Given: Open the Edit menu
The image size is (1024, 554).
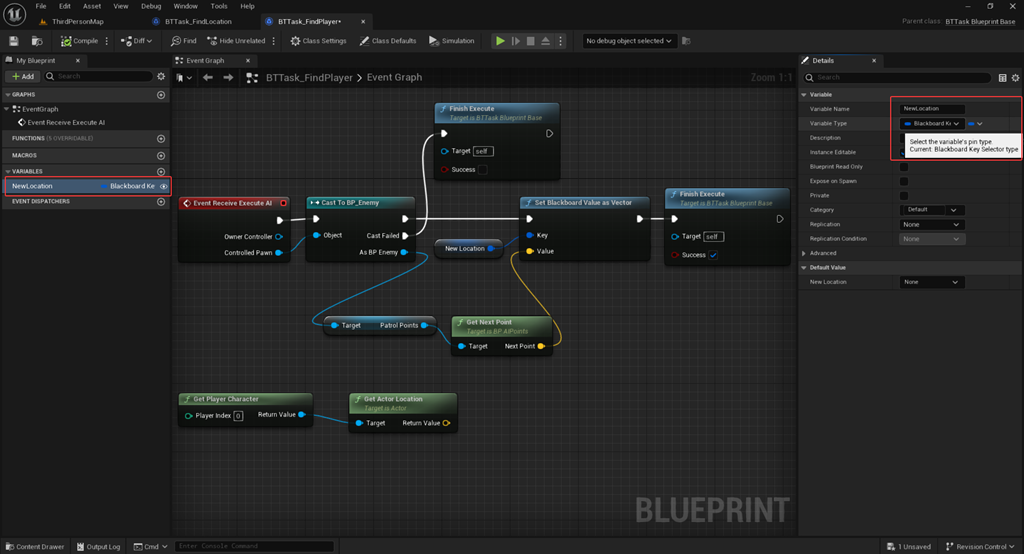Looking at the screenshot, I should pos(65,6).
